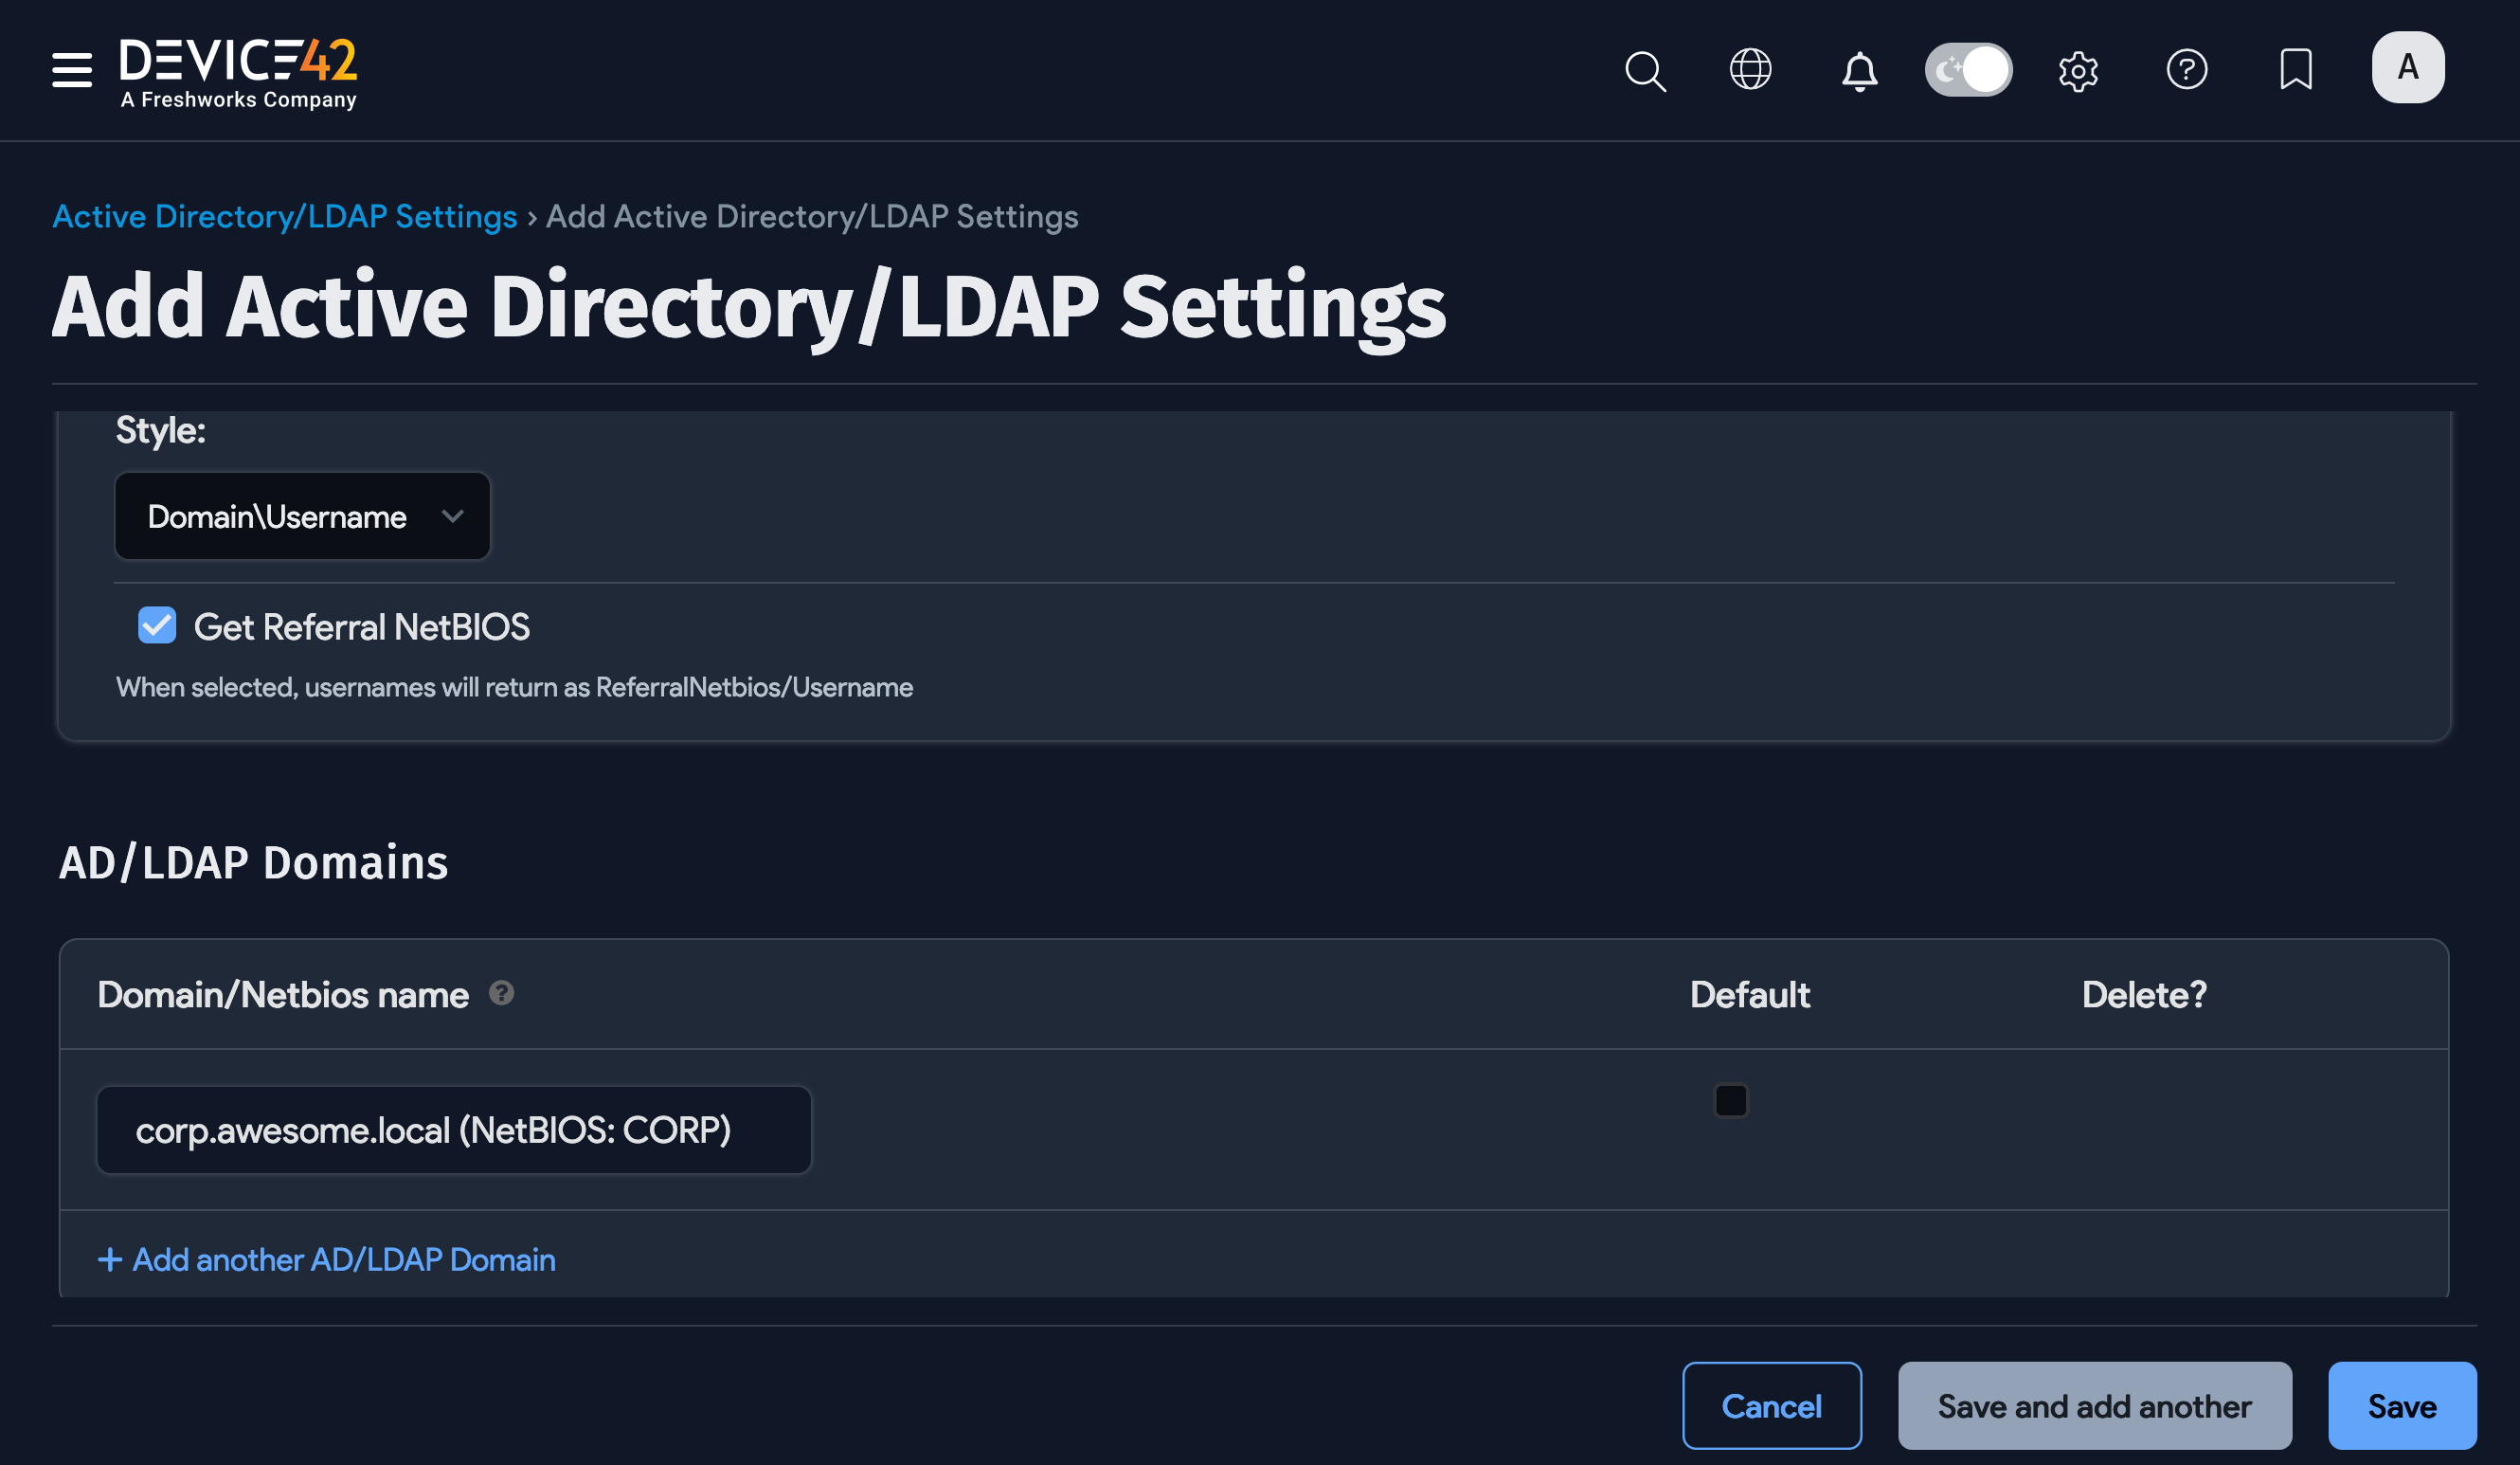Open the user avatar A
This screenshot has height=1465, width=2520.
pos(2408,68)
